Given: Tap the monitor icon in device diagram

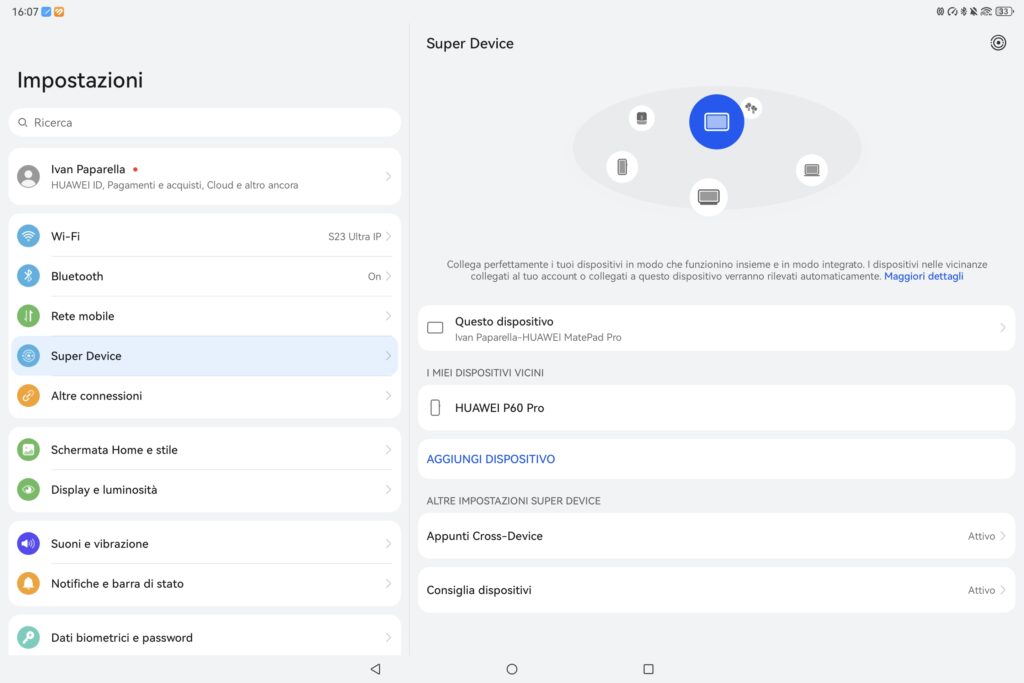Looking at the screenshot, I should point(708,196).
